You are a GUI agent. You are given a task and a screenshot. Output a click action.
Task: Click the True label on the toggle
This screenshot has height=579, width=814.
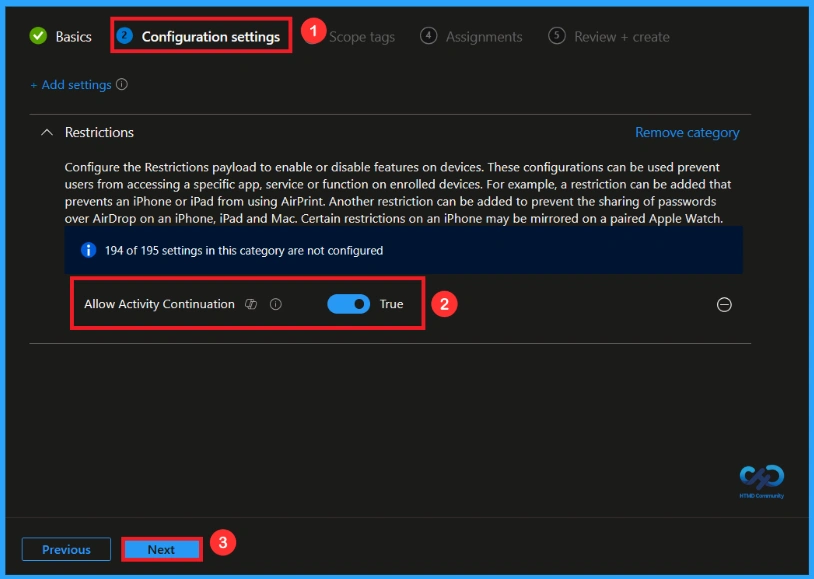pyautogui.click(x=390, y=303)
